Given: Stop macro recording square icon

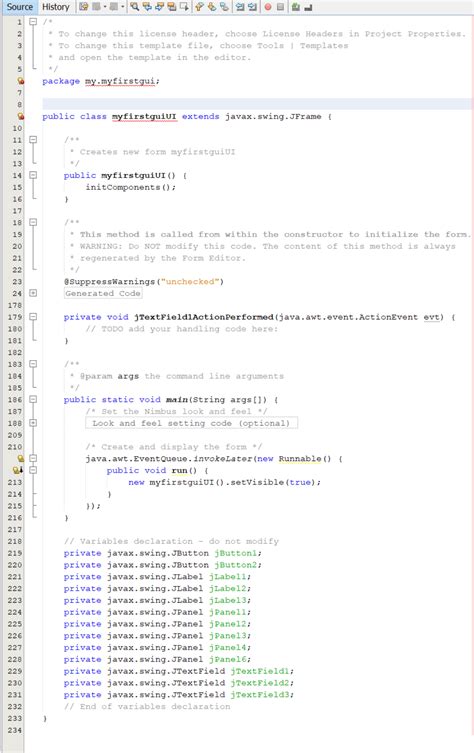Looking at the screenshot, I should tap(280, 7).
